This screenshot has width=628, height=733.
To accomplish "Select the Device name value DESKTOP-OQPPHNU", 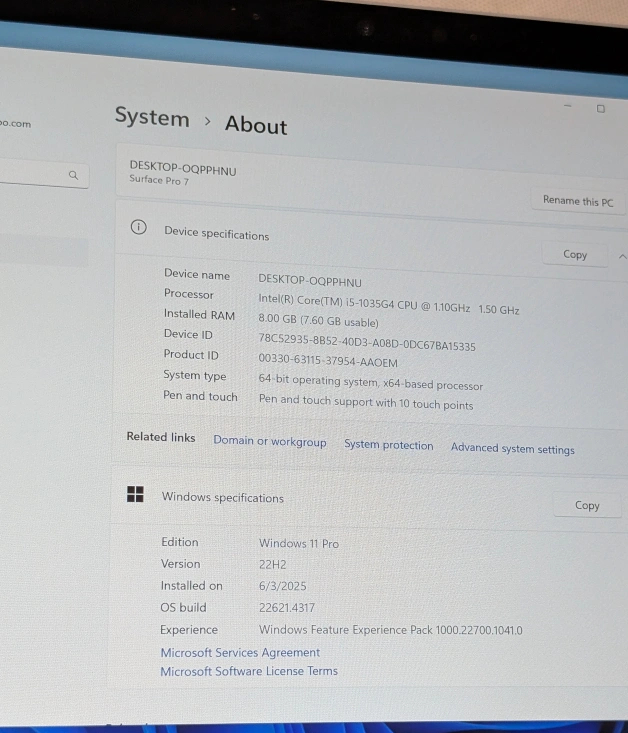I will (x=310, y=280).
